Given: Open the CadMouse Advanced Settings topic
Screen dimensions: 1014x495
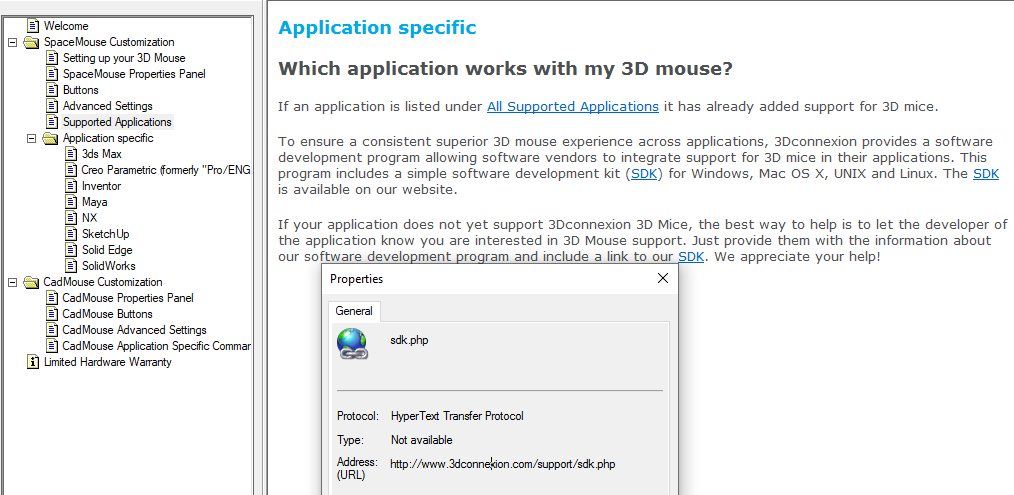Looking at the screenshot, I should pos(135,330).
